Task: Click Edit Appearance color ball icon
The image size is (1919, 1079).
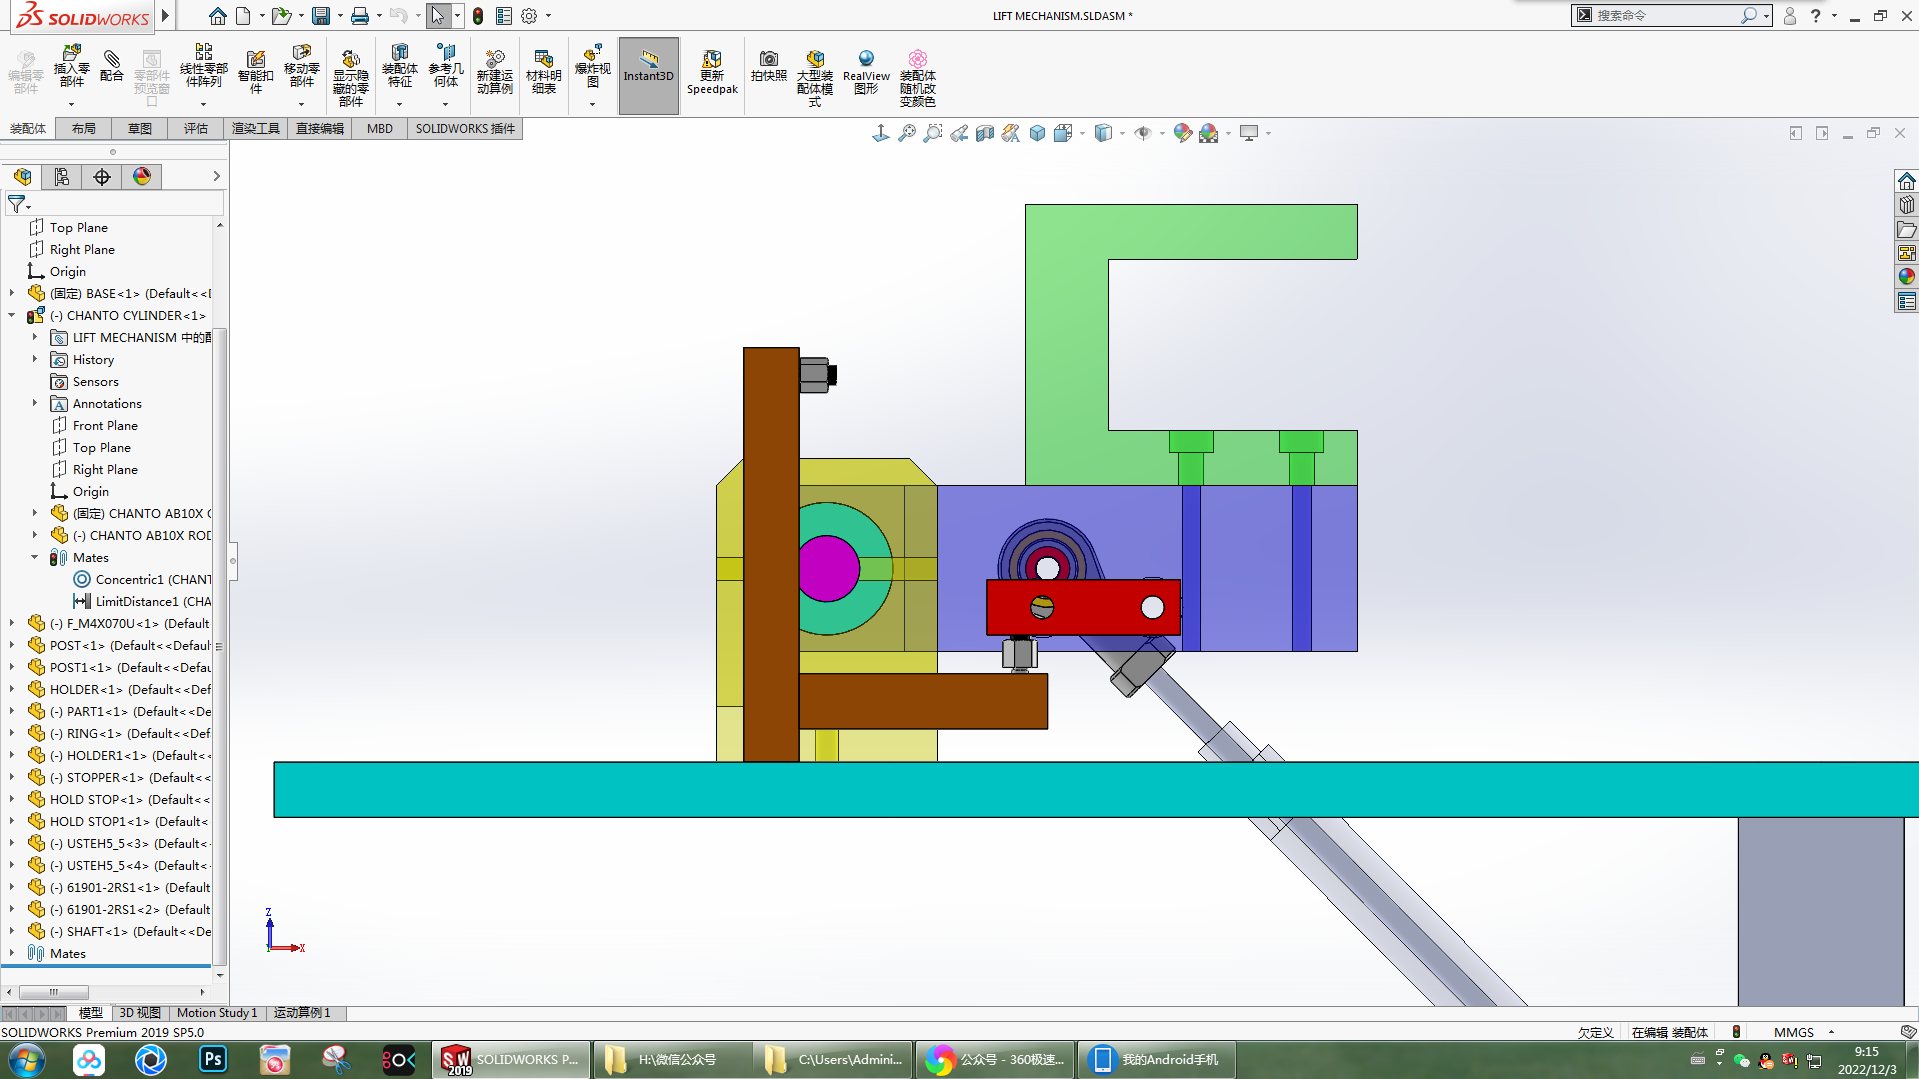Action: 1183,133
